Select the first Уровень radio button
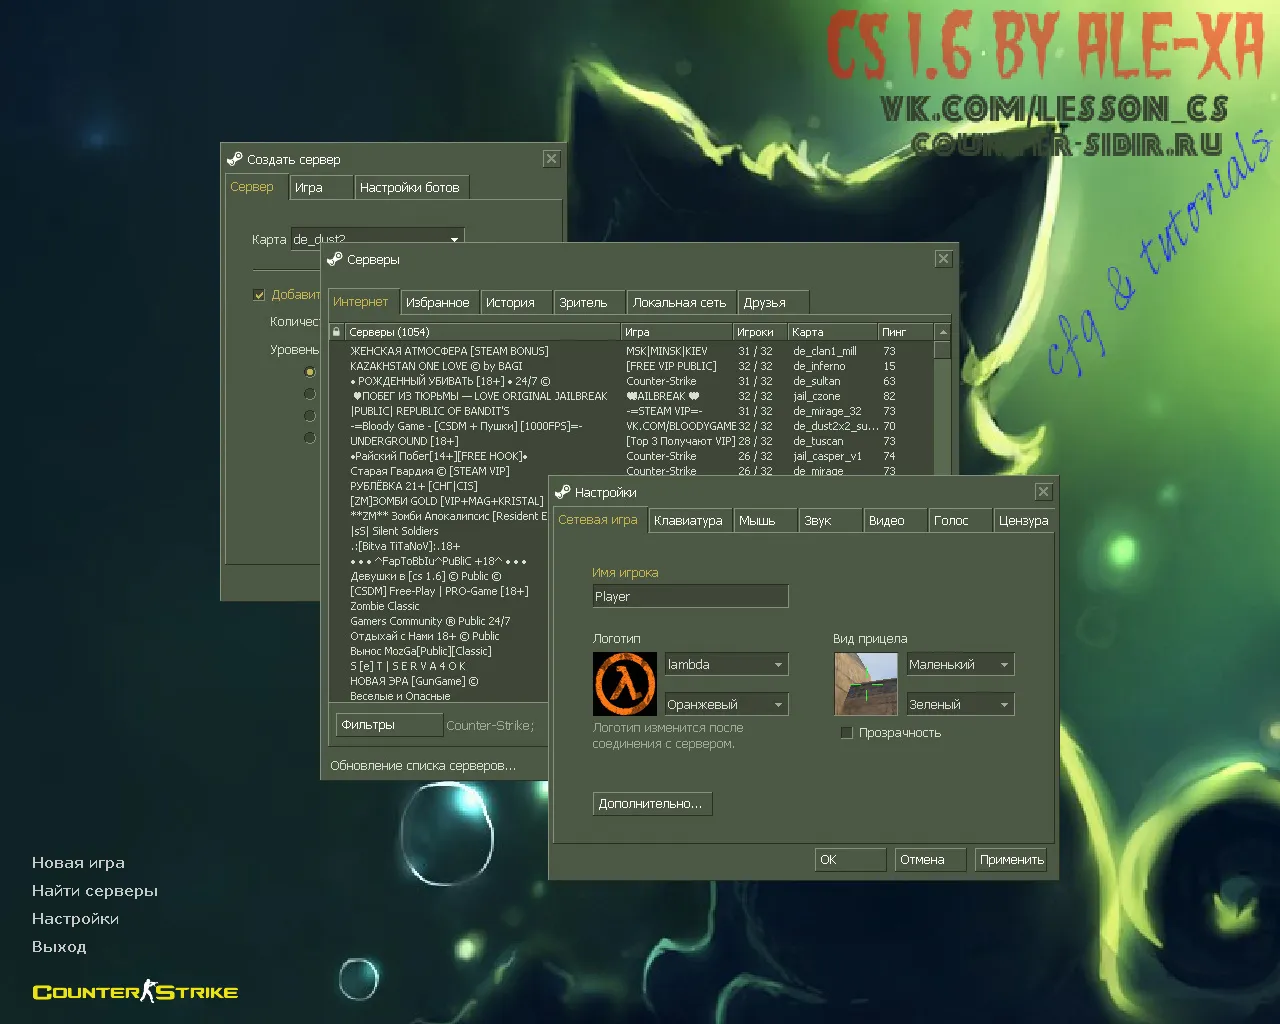This screenshot has width=1280, height=1024. (310, 372)
